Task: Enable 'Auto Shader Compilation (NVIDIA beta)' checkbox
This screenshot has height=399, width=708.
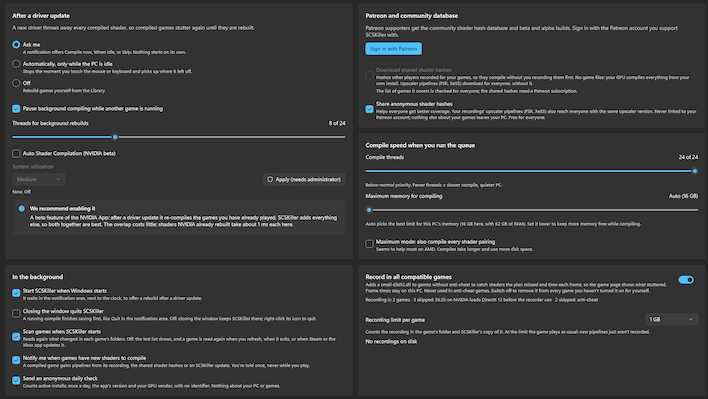Action: 16,153
